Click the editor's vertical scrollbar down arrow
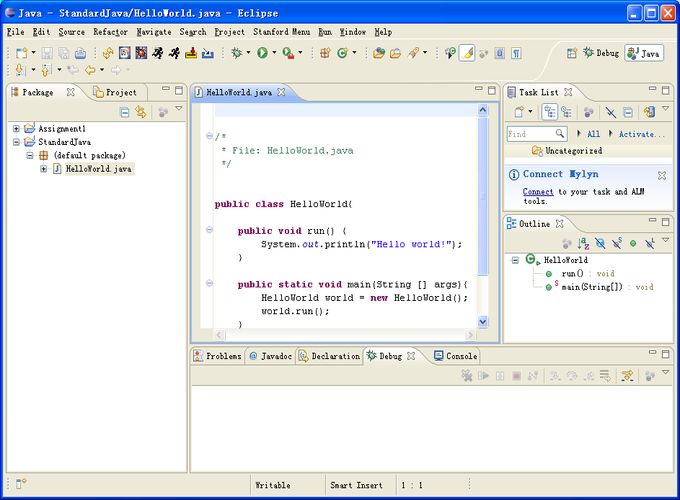The image size is (680, 500). 483,321
